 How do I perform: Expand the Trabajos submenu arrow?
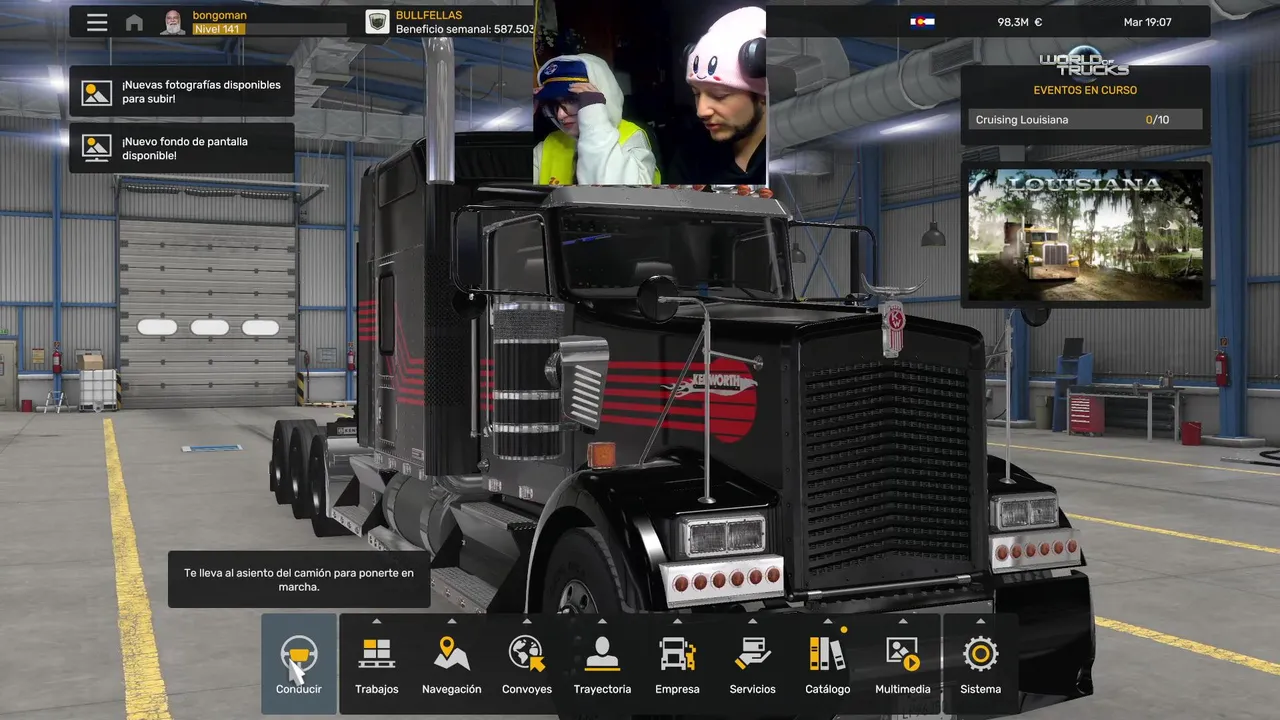(x=377, y=621)
